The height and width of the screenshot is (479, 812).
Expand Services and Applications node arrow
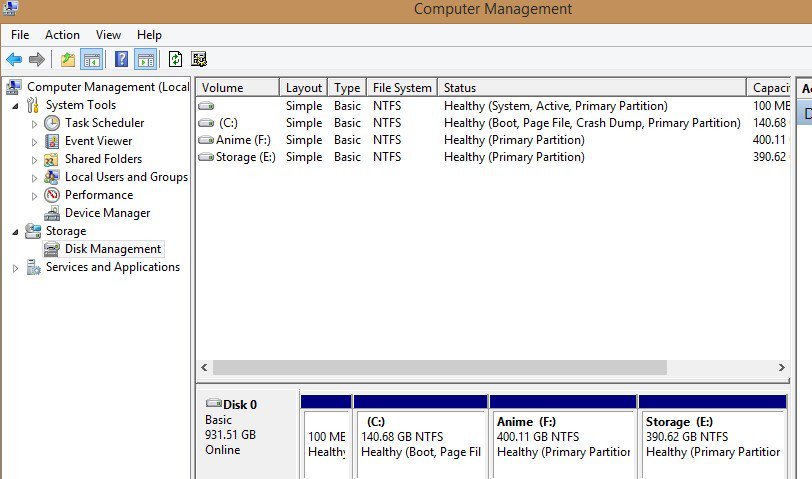(15, 268)
